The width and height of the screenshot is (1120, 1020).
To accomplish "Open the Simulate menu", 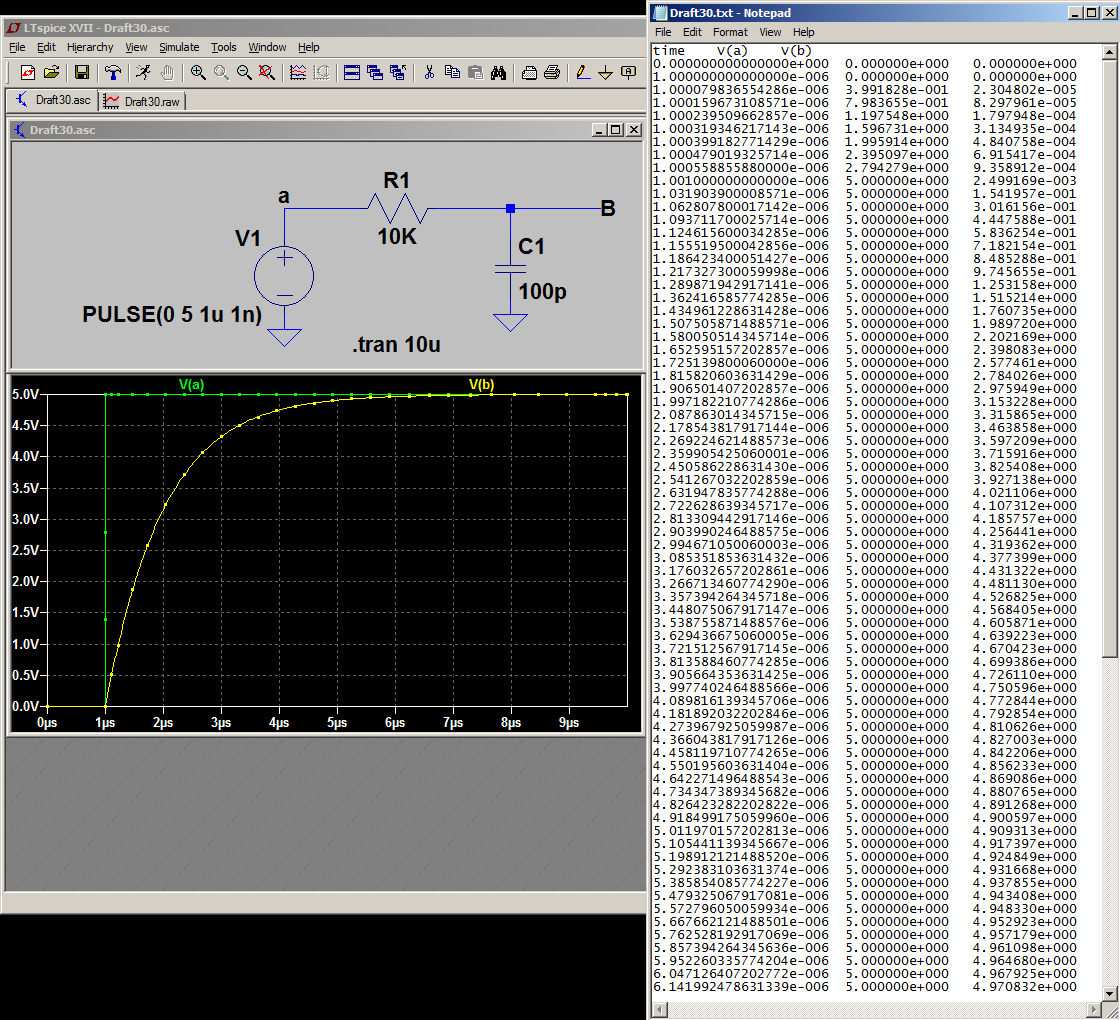I will click(179, 47).
